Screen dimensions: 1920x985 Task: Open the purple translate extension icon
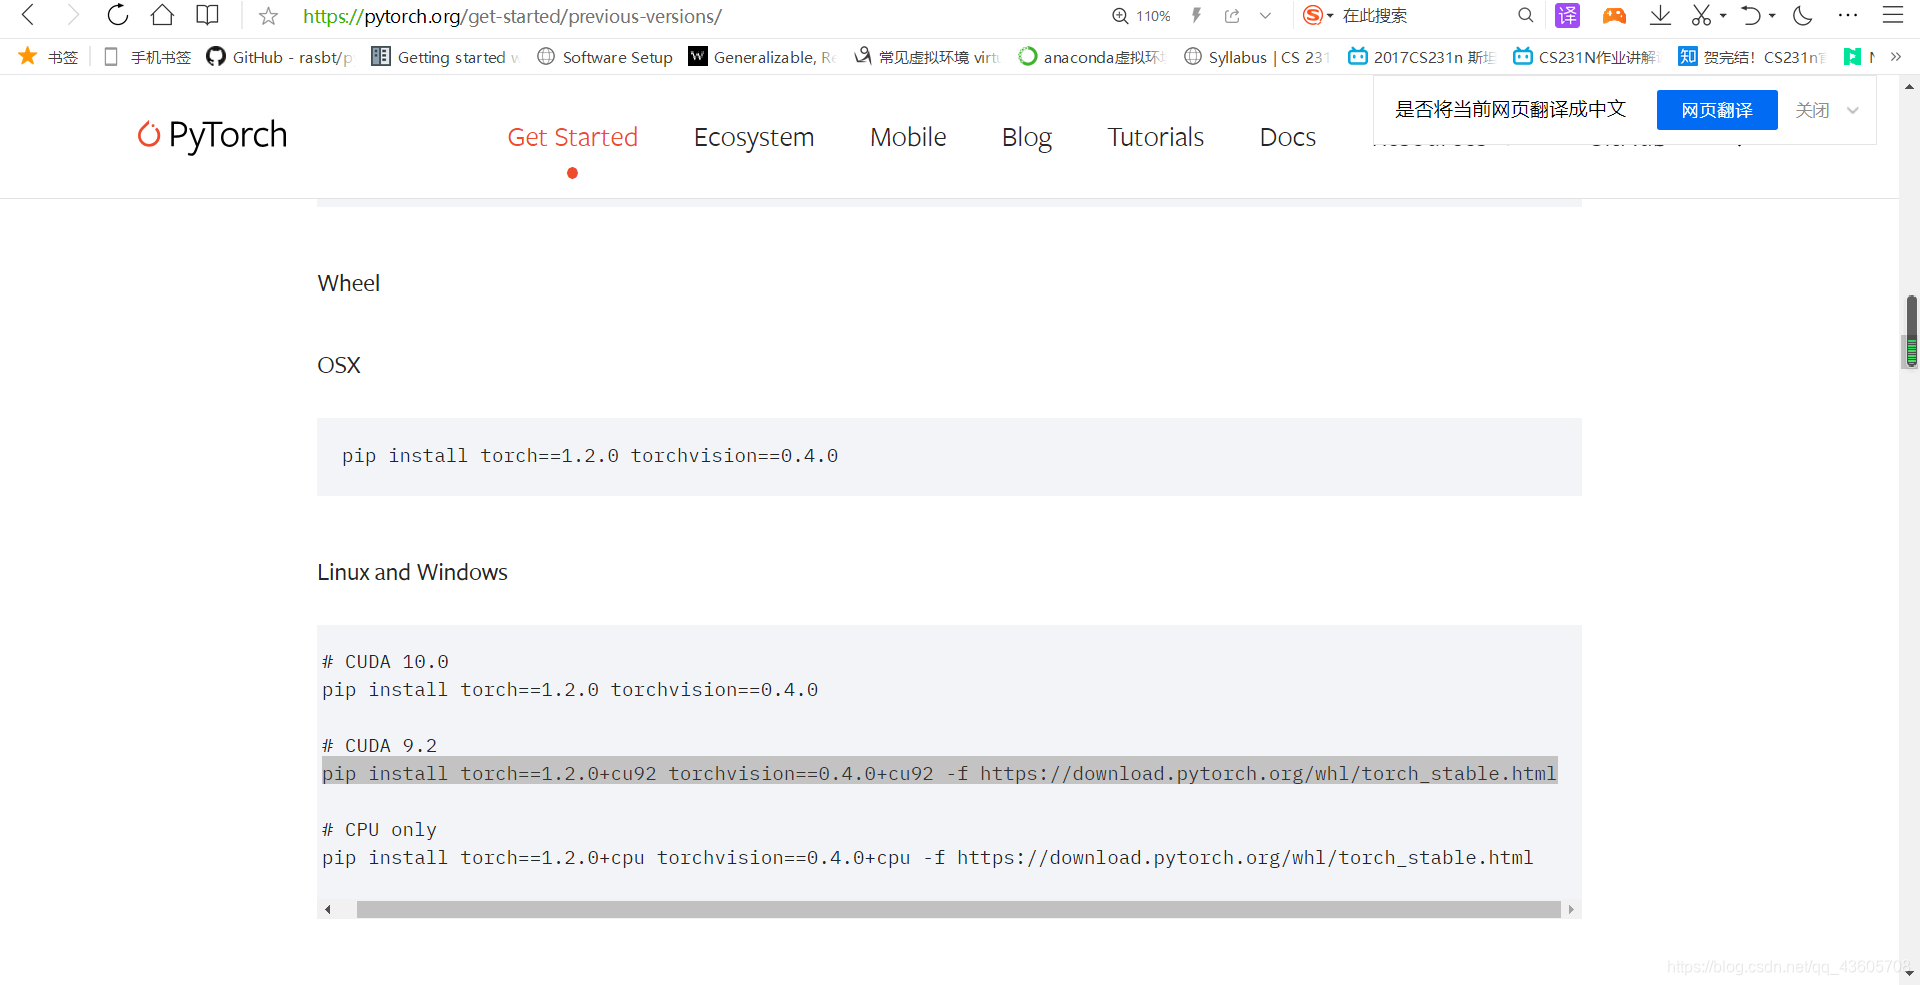(1567, 16)
